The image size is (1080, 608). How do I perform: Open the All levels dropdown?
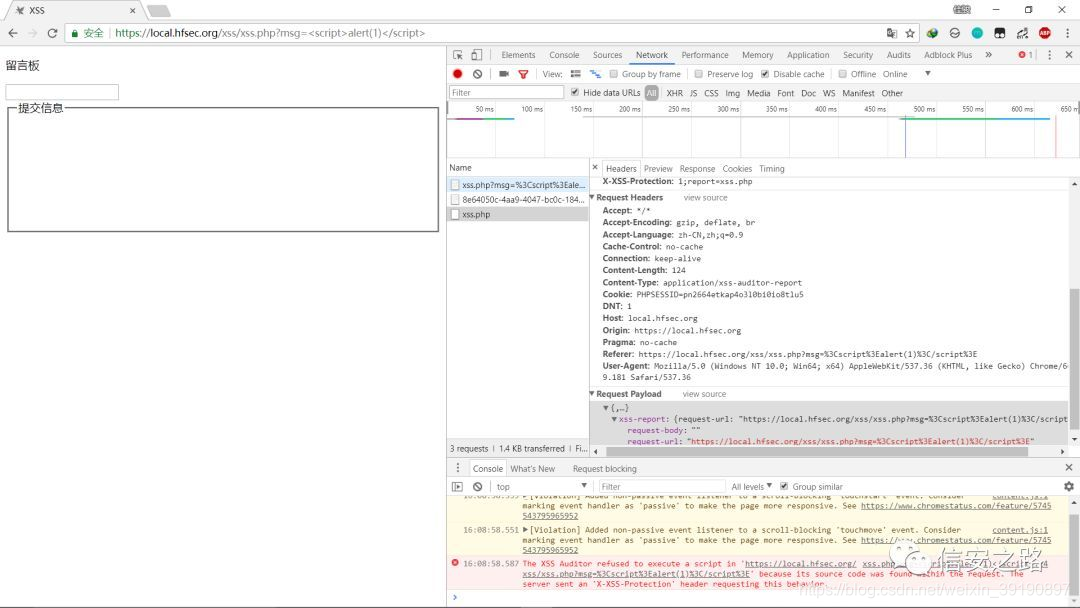tap(751, 486)
